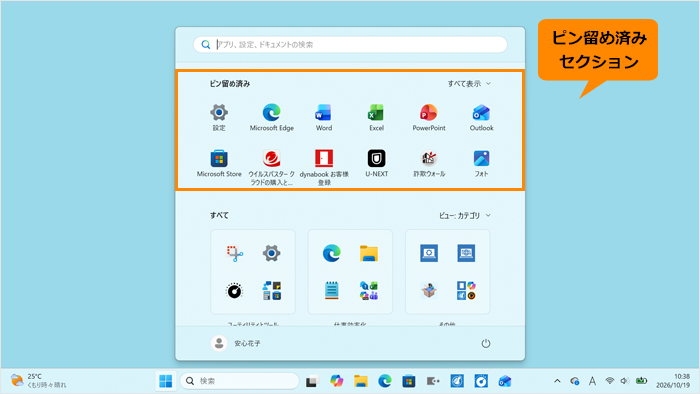Open Microsoft Store from pinned apps
Screen dimensions: 700x394
pyautogui.click(x=219, y=164)
